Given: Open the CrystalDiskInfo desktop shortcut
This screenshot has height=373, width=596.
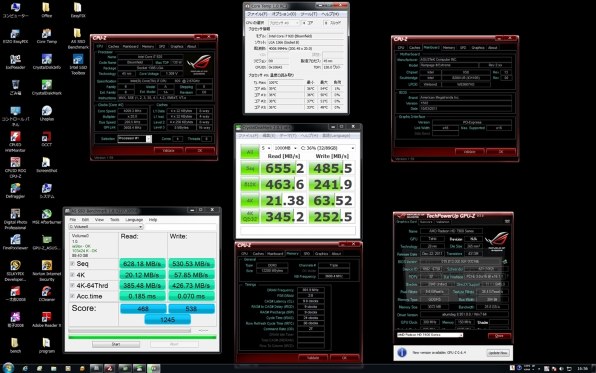Looking at the screenshot, I should (47, 62).
